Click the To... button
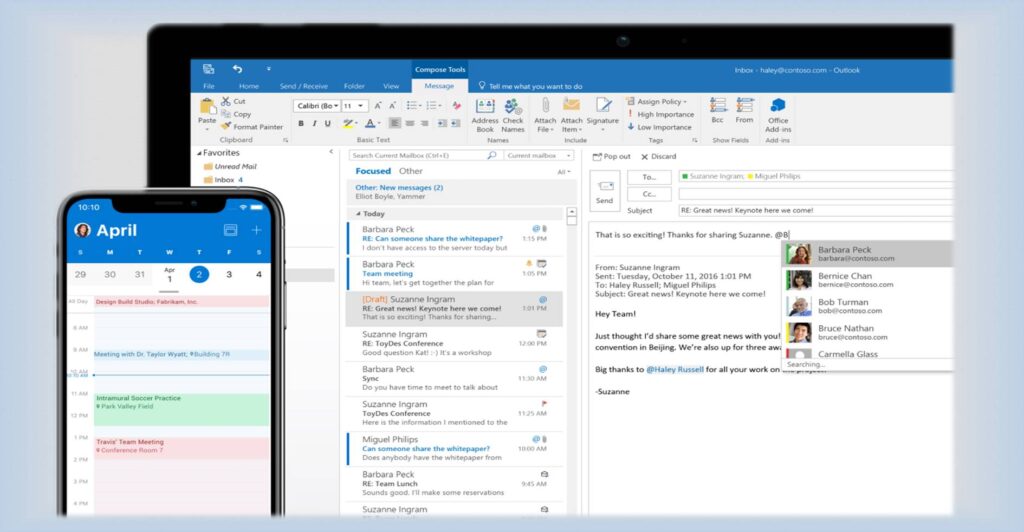 pos(649,177)
